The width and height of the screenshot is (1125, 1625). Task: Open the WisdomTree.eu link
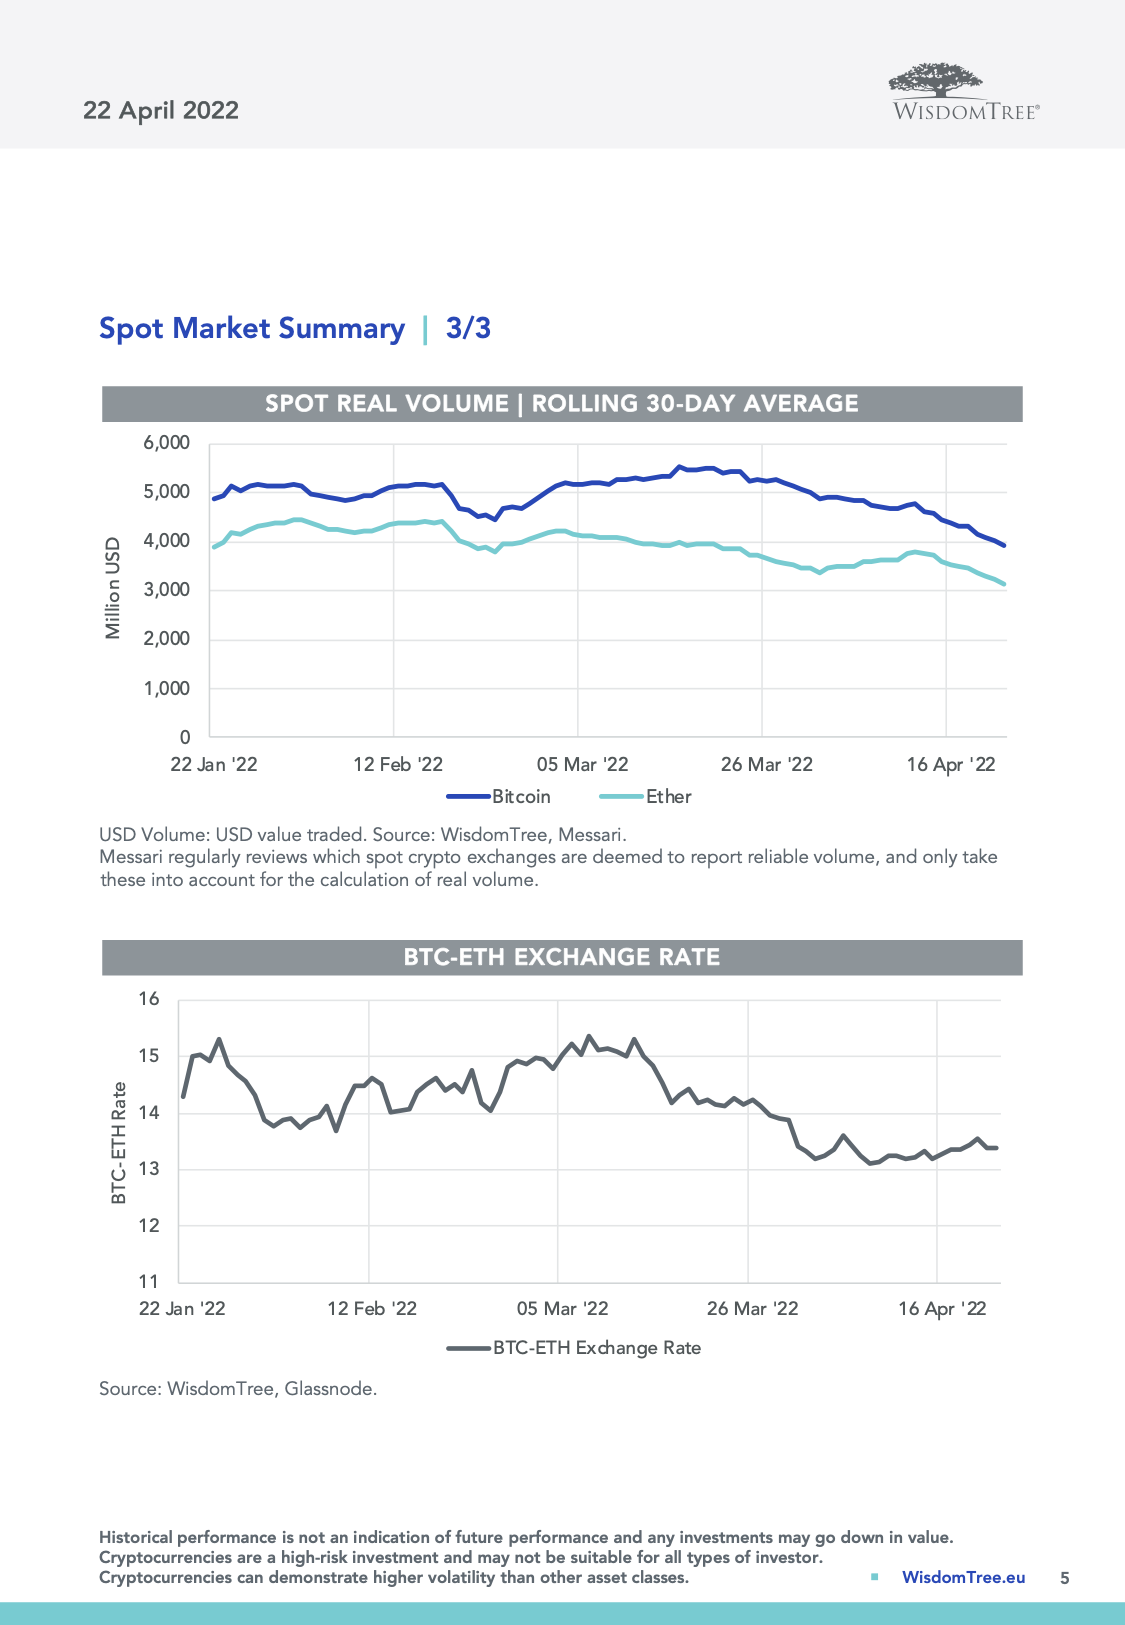pyautogui.click(x=963, y=1577)
